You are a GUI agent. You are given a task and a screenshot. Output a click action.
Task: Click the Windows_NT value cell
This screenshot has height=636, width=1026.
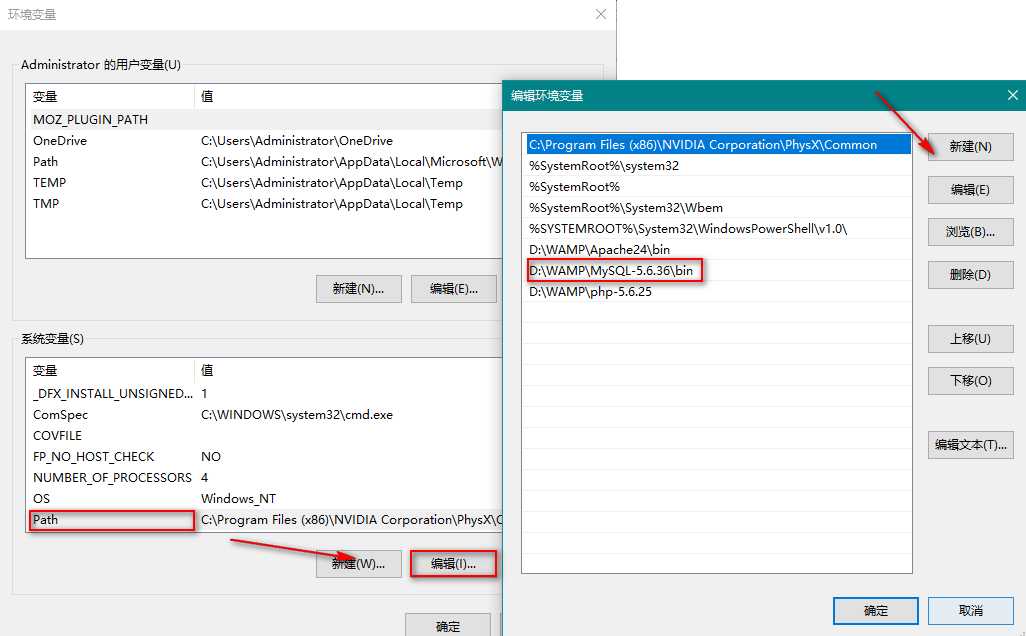tap(238, 498)
